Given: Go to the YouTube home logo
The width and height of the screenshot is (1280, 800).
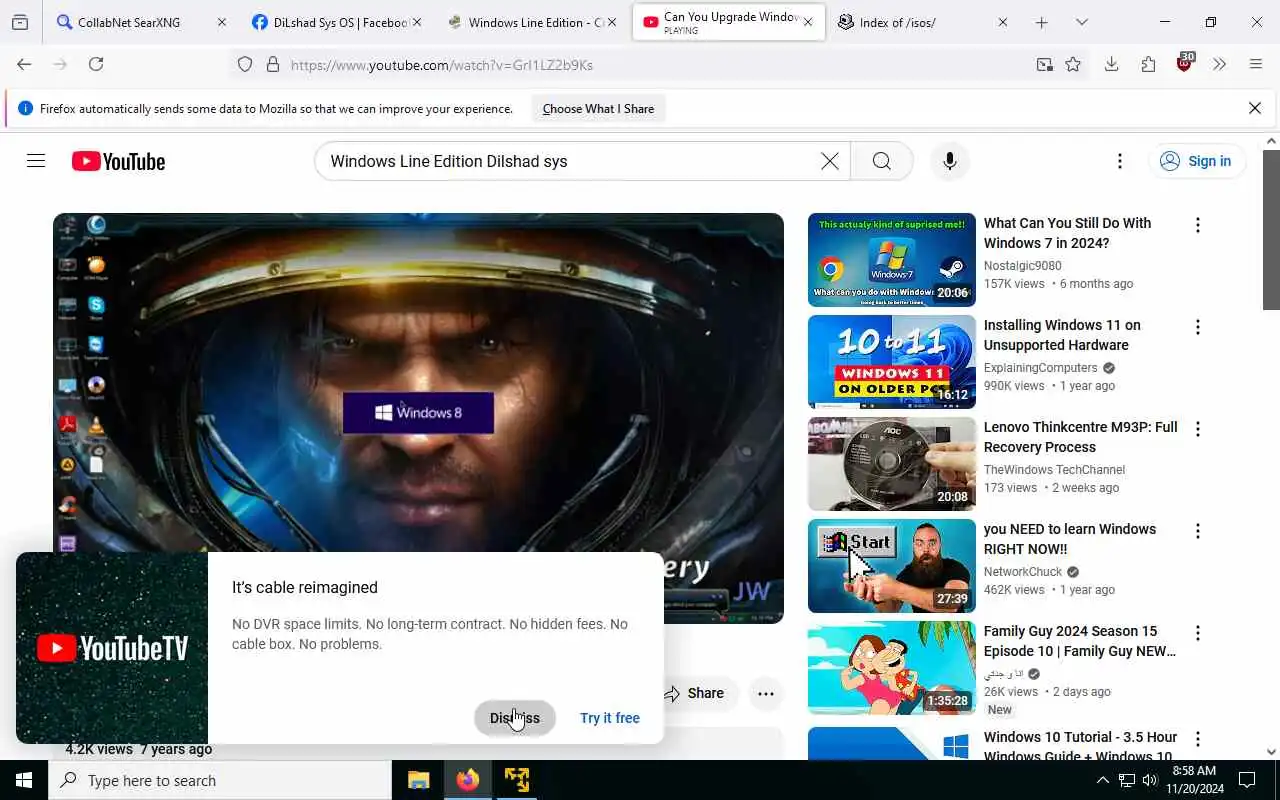Looking at the screenshot, I should [118, 161].
